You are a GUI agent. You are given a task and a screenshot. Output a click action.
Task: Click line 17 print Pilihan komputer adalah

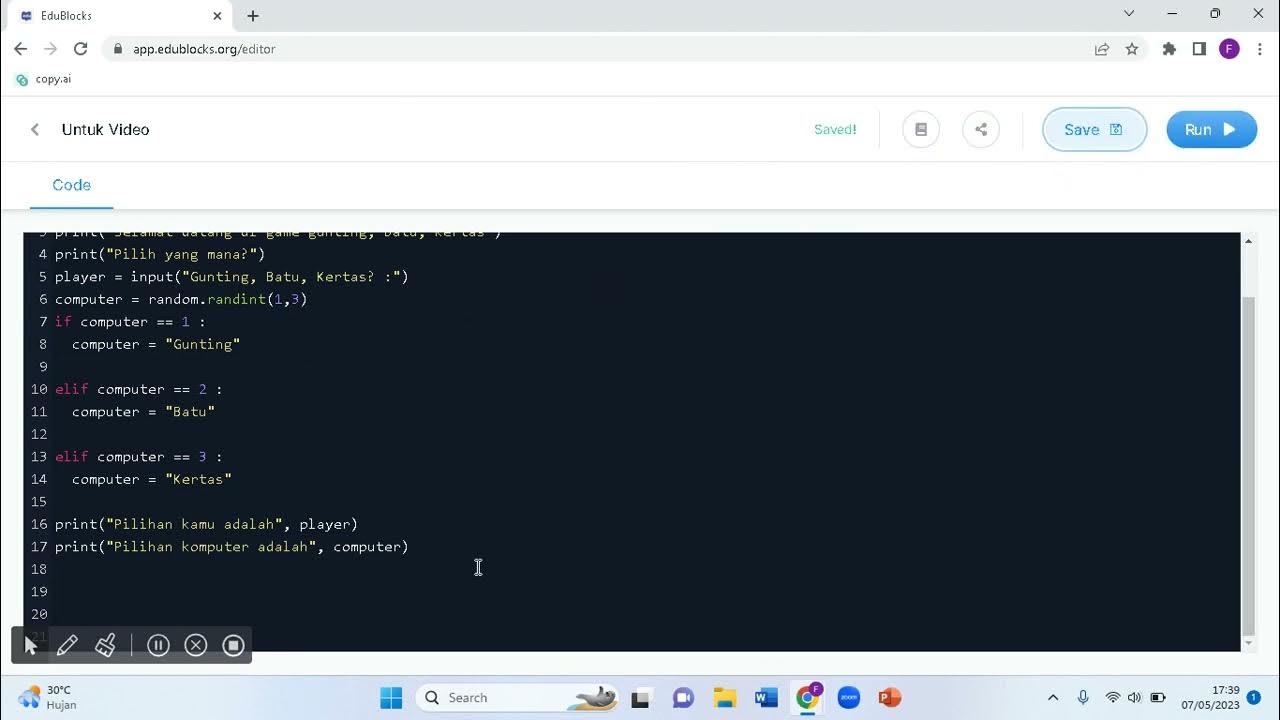coord(232,547)
